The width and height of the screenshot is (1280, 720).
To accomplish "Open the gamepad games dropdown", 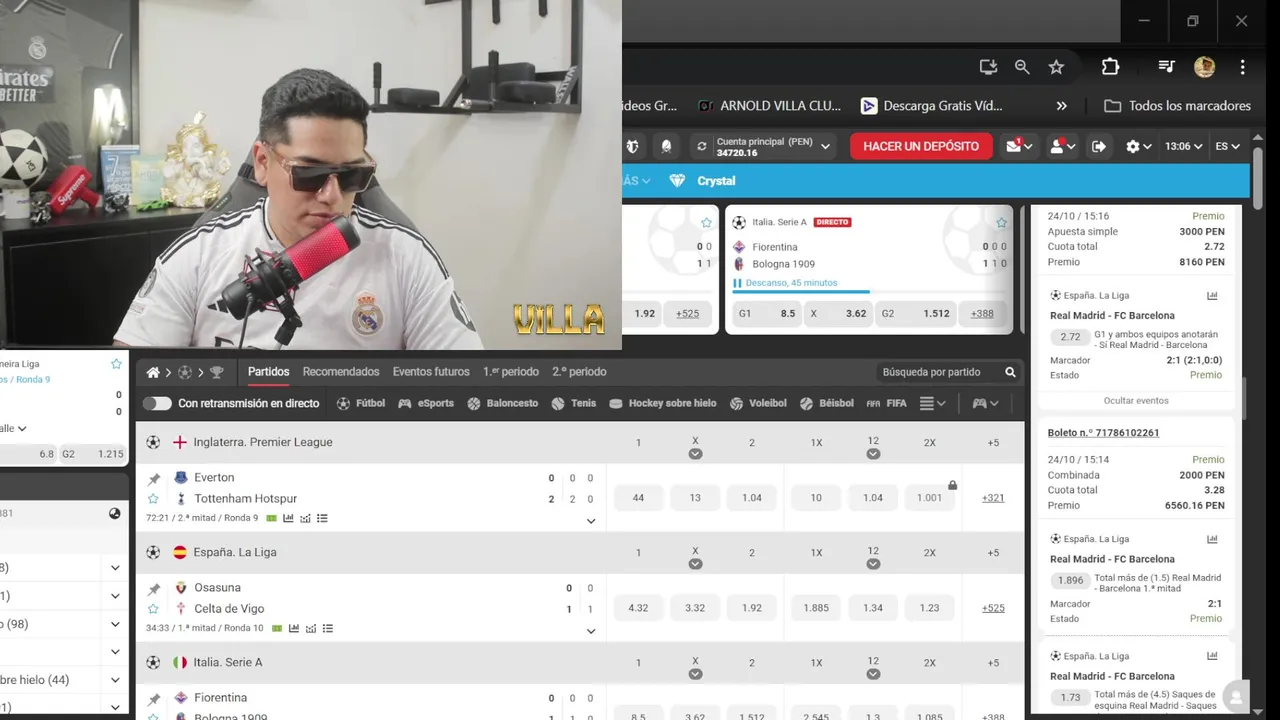I will click(985, 403).
